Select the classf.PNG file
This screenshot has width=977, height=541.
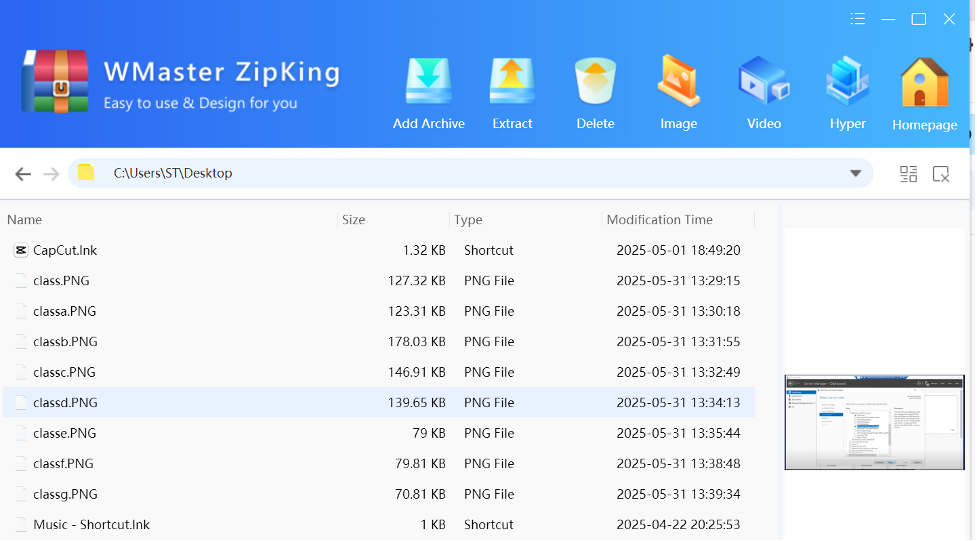[x=63, y=464]
